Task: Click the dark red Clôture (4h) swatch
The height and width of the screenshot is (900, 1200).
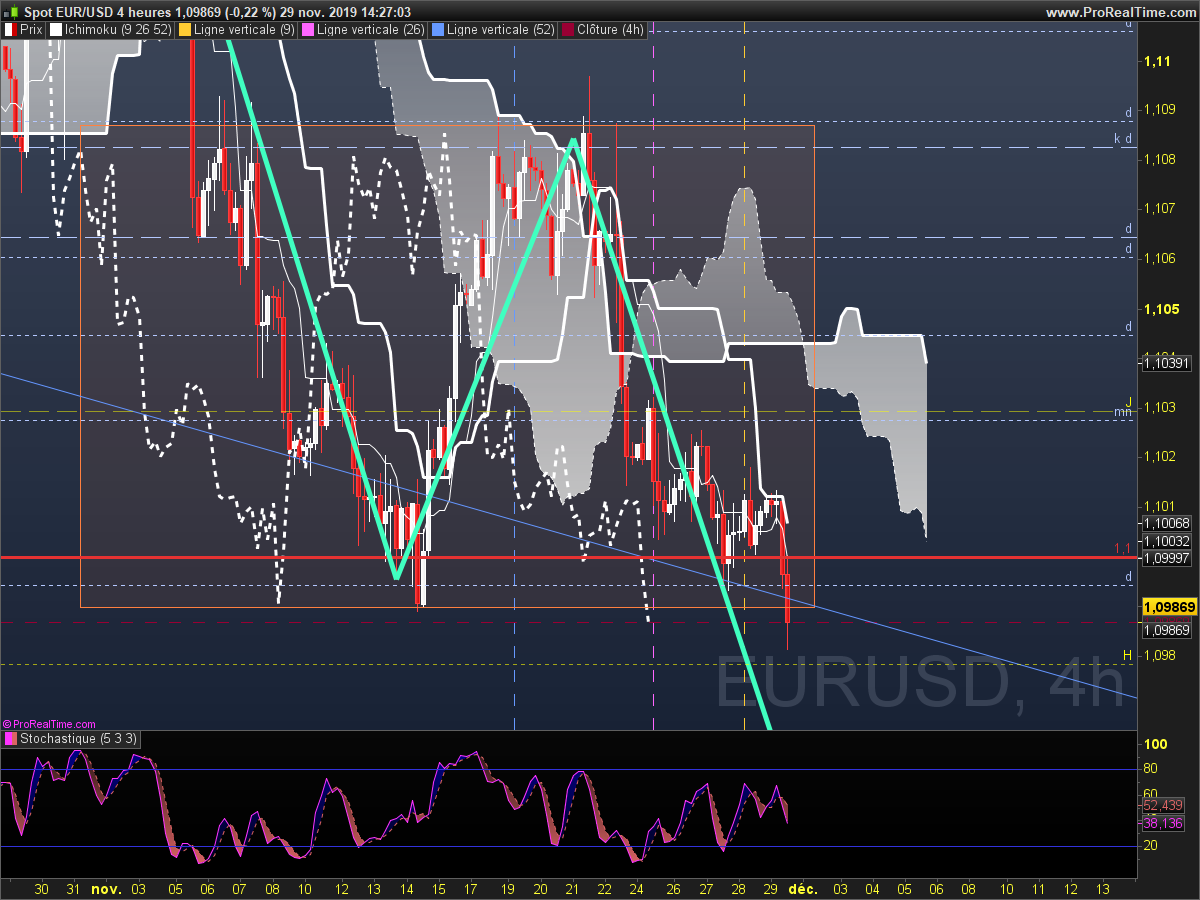Action: point(569,30)
